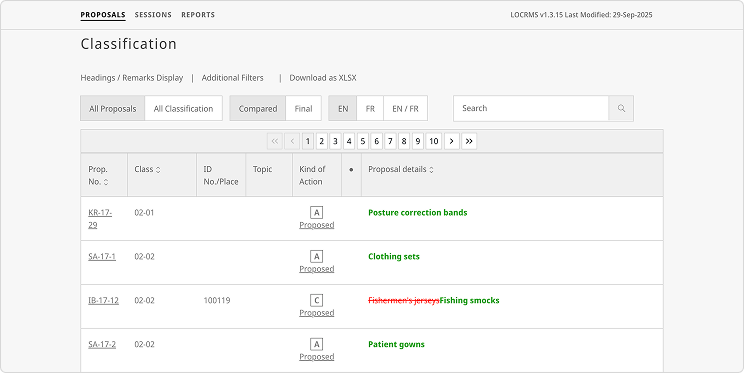Click the A action box for SA-17-2
Image resolution: width=744 pixels, height=373 pixels.
(316, 345)
